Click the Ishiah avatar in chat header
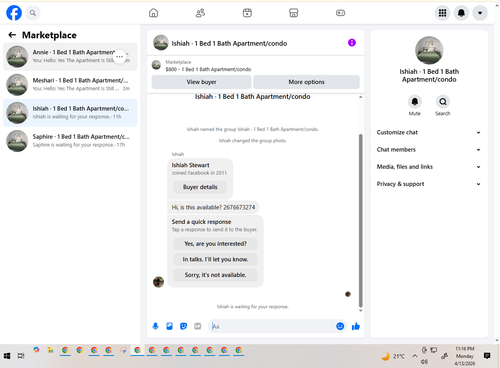Screen dimensions: 500x368 (x=160, y=43)
